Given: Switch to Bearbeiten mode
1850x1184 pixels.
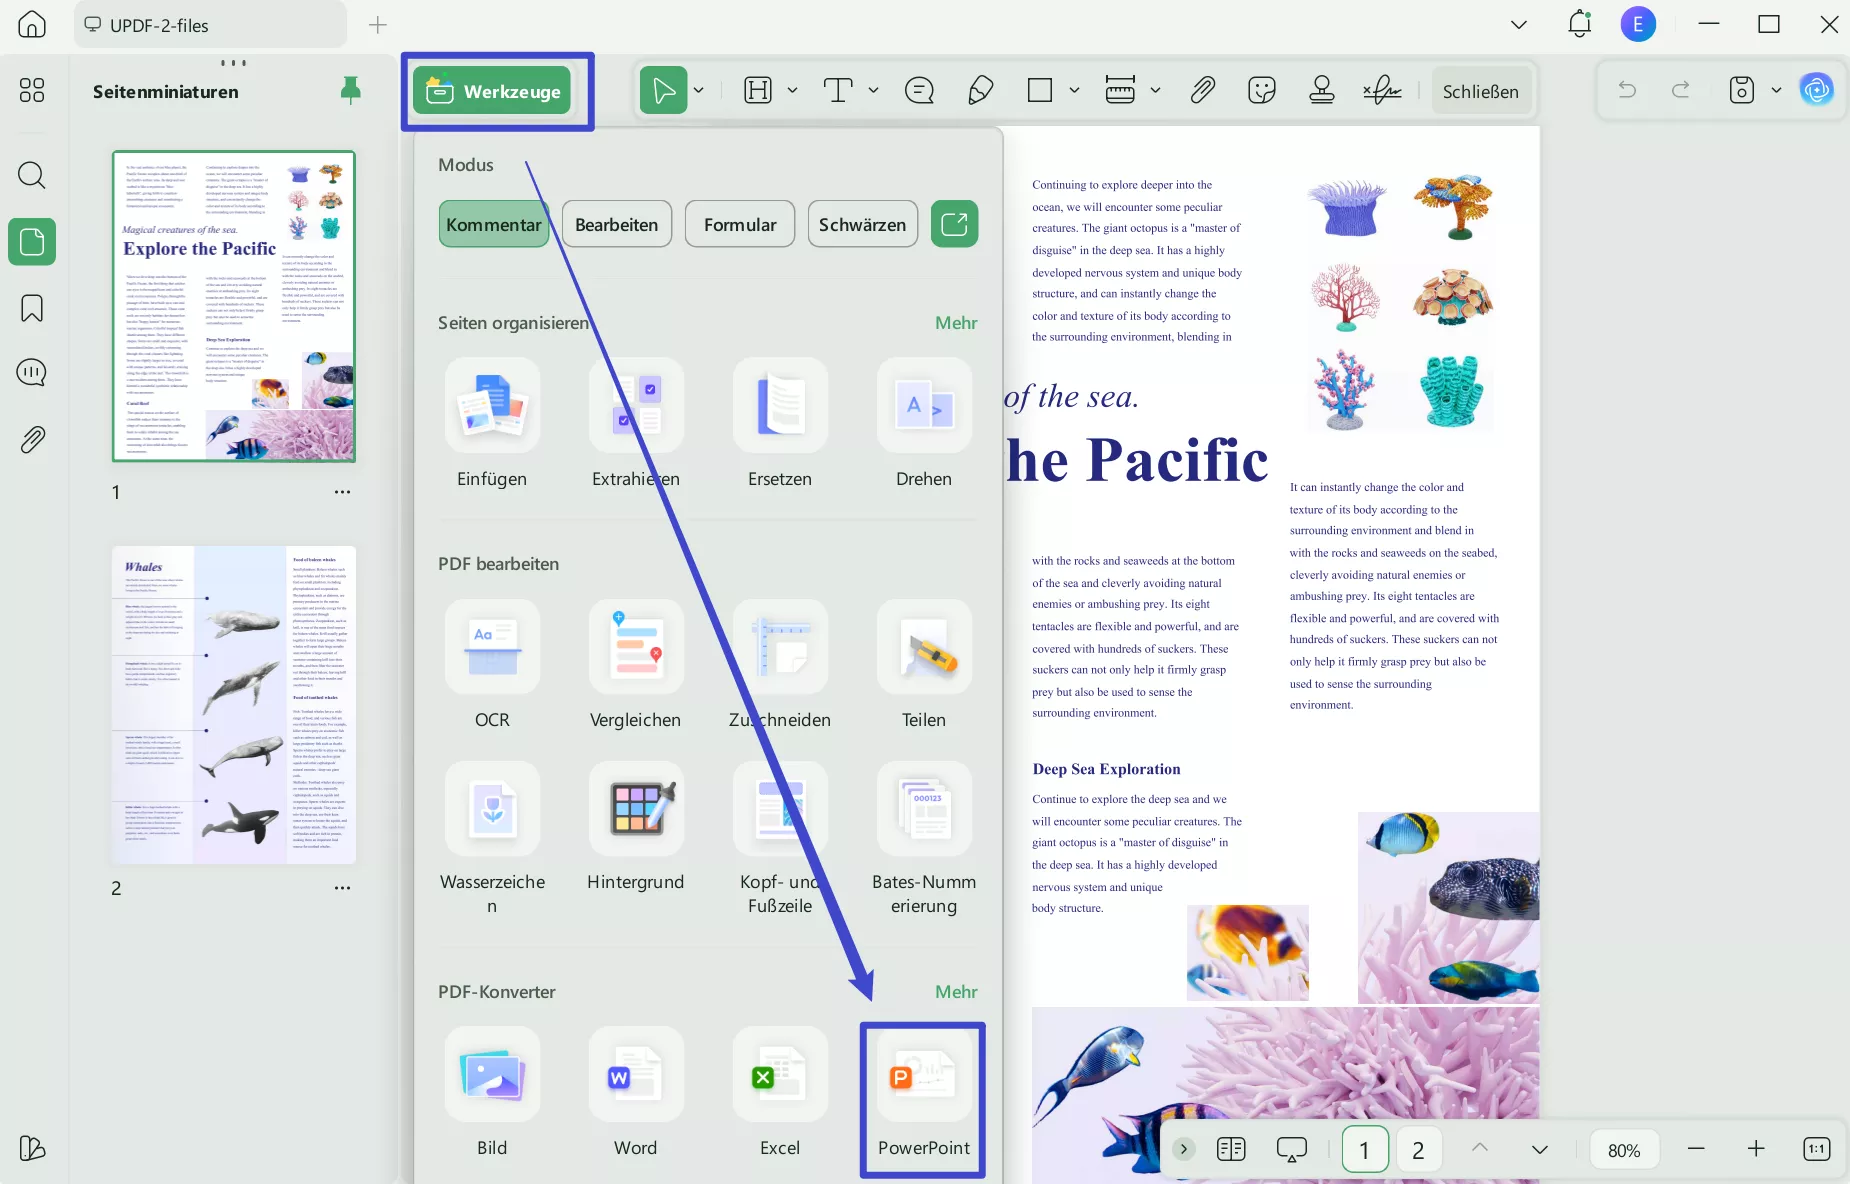Looking at the screenshot, I should click(x=616, y=224).
